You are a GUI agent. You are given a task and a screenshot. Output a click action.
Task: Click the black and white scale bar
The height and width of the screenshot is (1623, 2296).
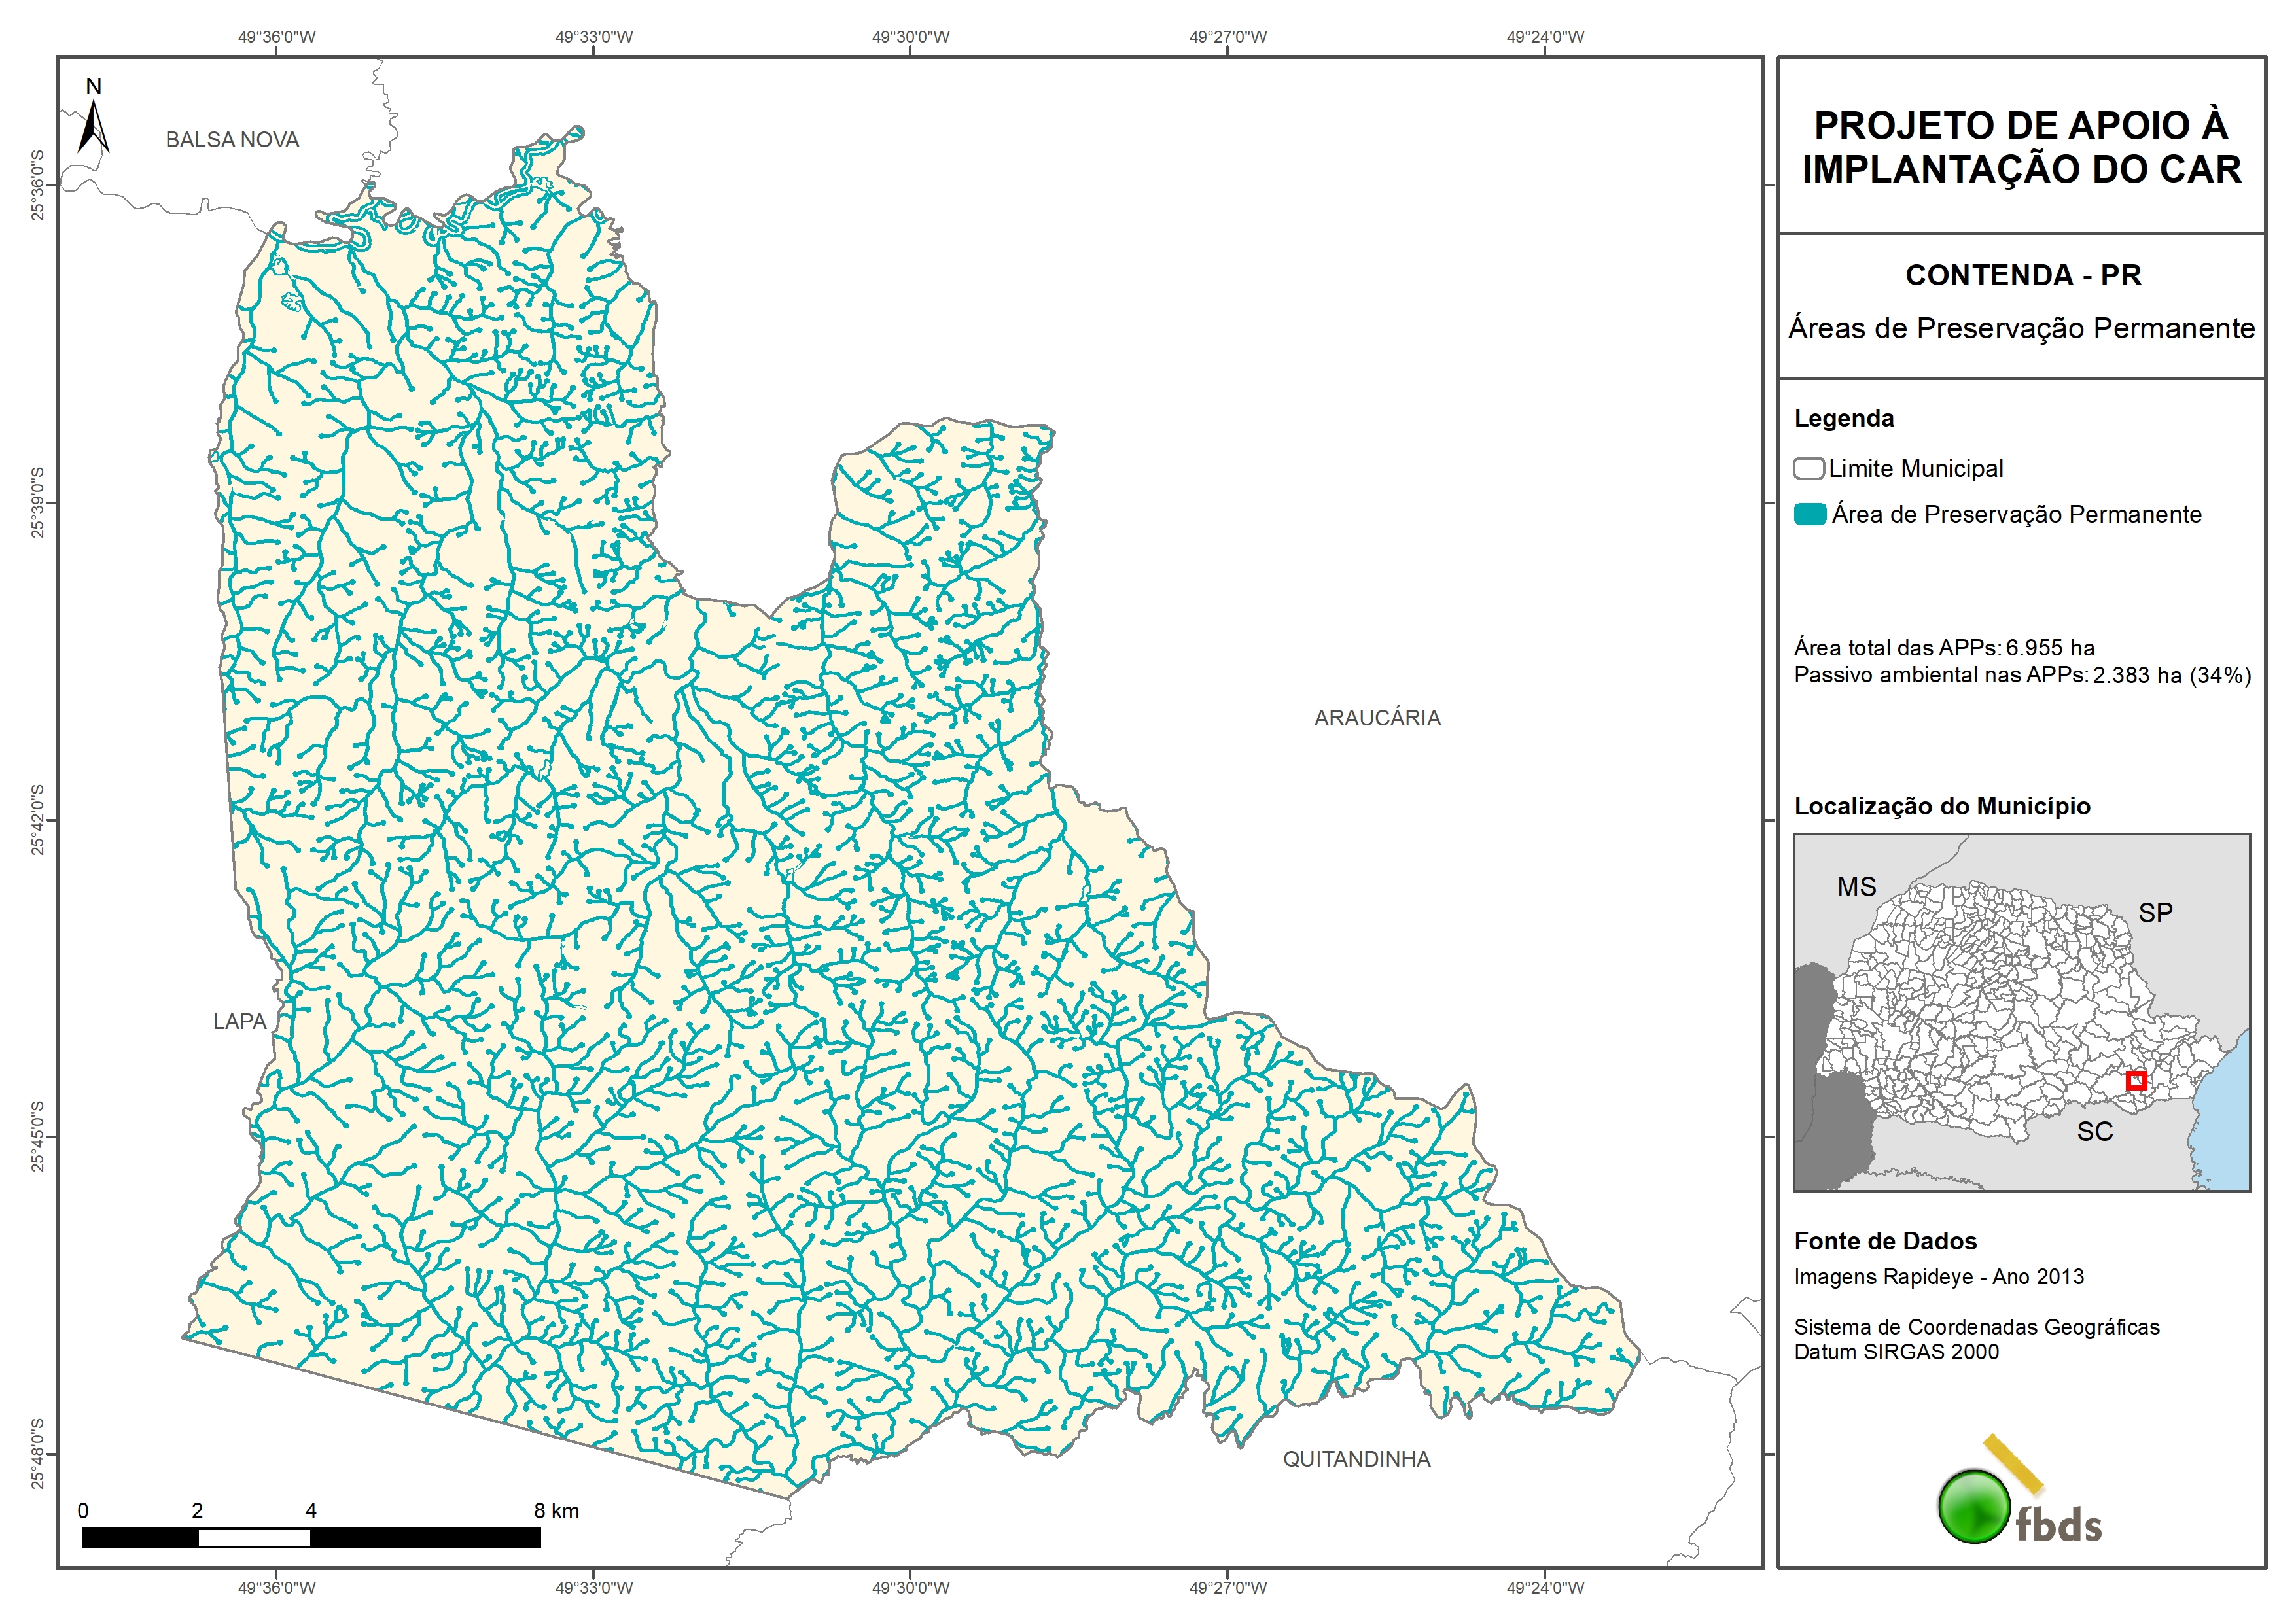click(310, 1537)
